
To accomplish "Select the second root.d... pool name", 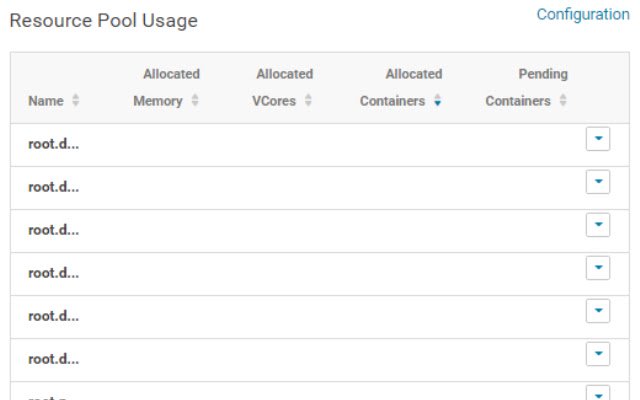I will [53, 187].
